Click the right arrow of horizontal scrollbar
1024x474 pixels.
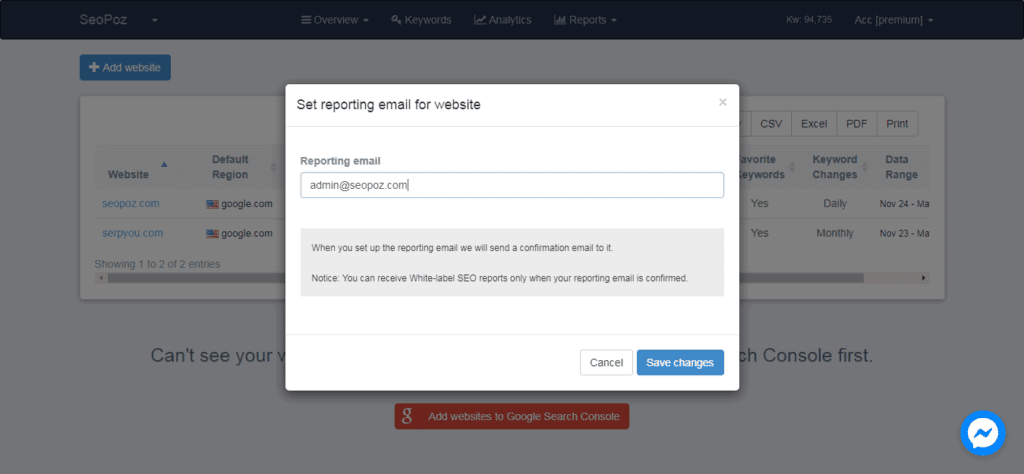[923, 278]
